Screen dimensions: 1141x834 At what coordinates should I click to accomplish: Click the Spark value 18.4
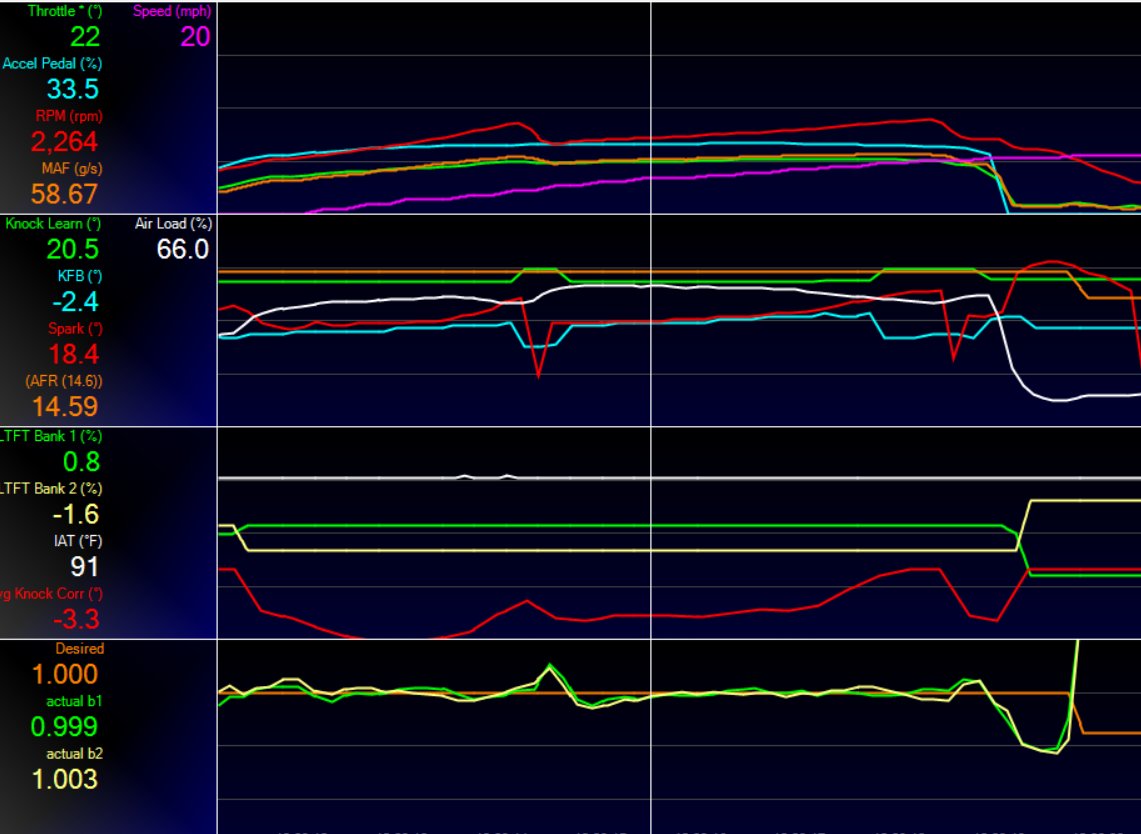point(73,354)
